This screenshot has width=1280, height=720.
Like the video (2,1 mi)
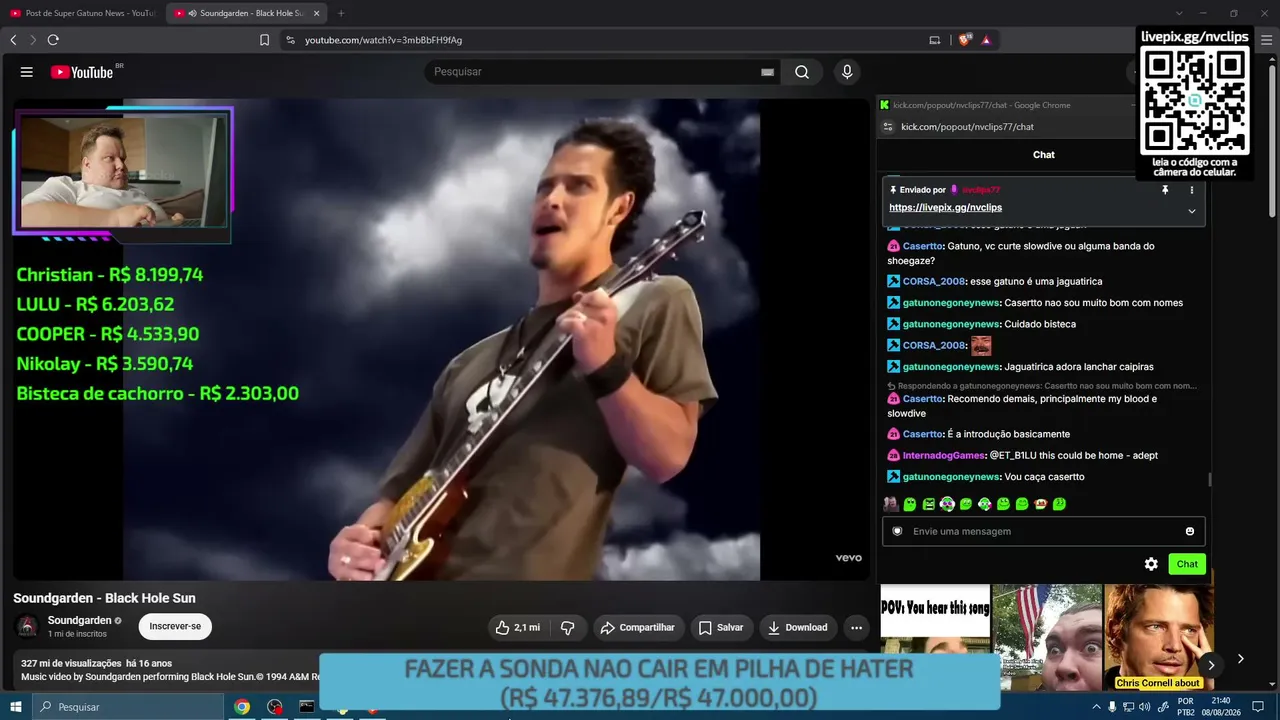517,628
